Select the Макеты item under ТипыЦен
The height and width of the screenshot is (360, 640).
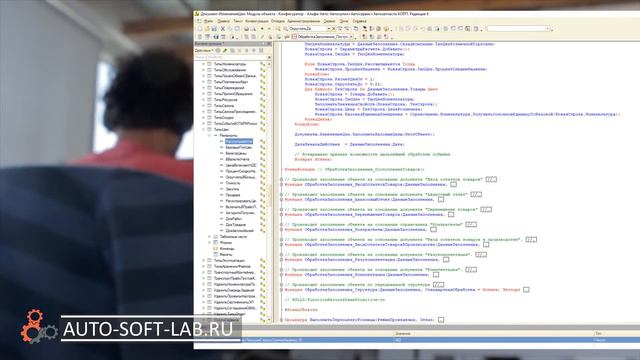coord(226,254)
